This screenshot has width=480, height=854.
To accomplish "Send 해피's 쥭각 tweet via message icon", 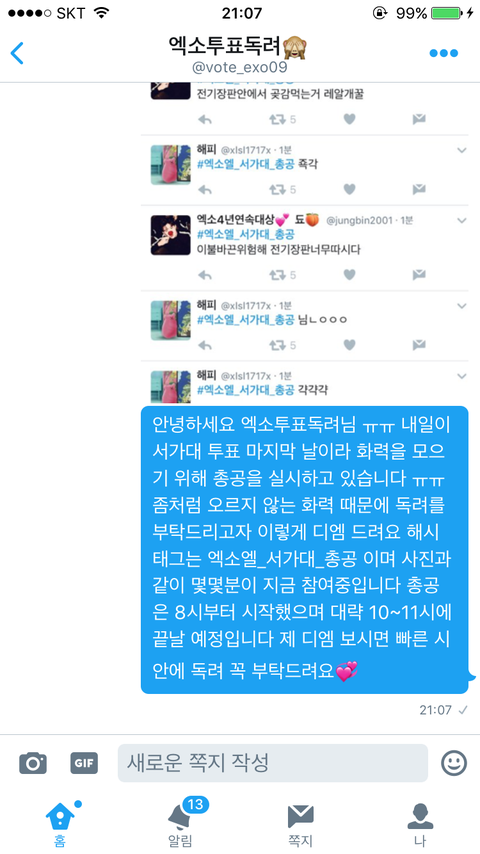I will click(x=418, y=190).
